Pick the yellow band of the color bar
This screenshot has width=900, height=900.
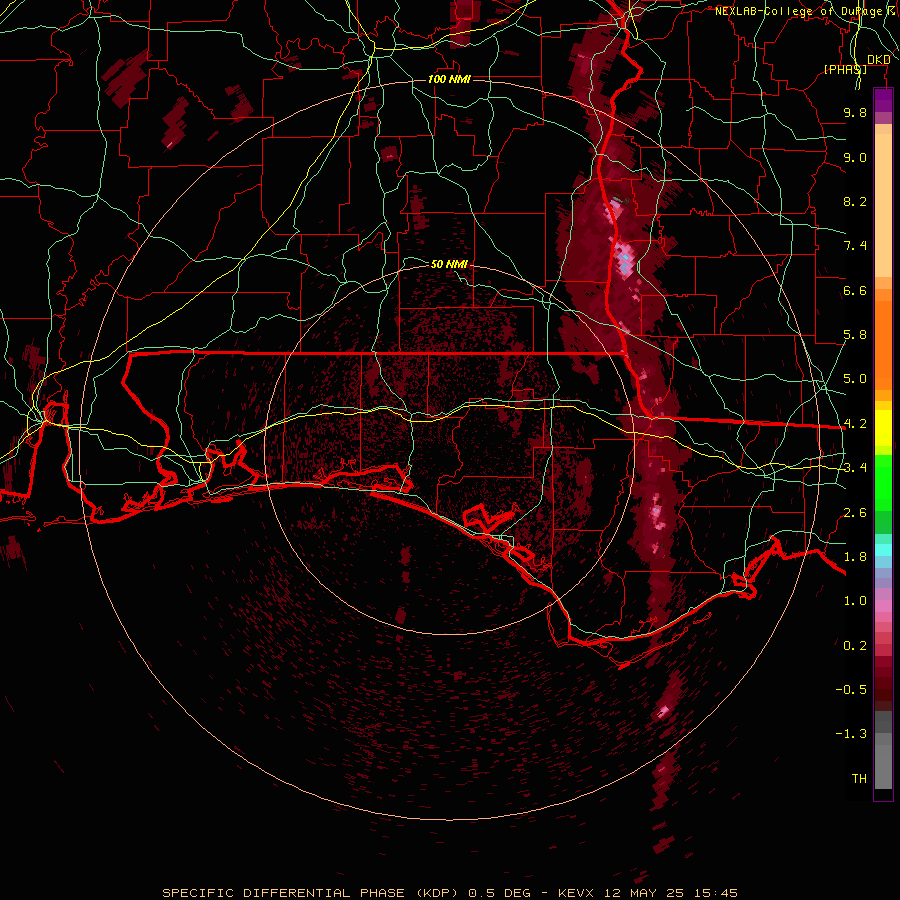point(883,428)
